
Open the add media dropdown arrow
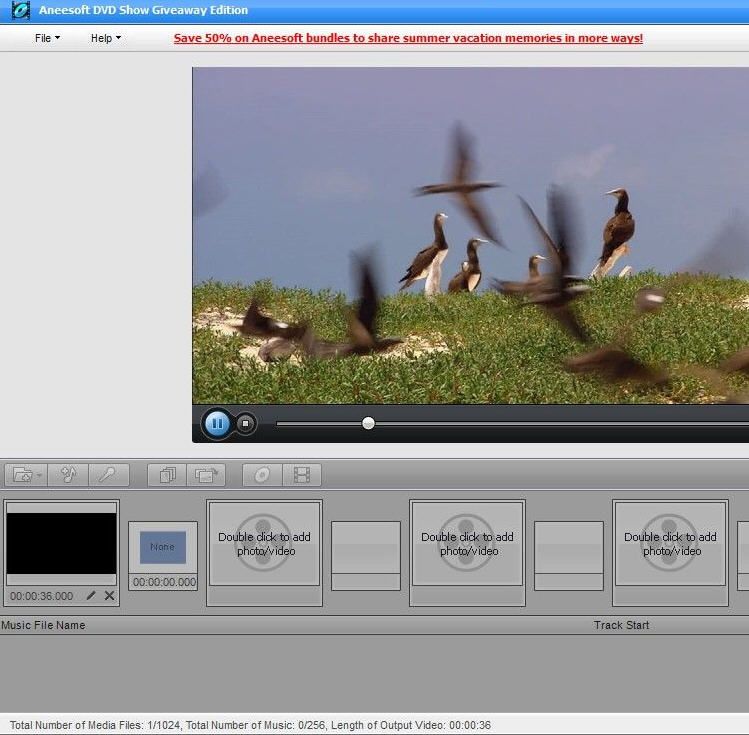point(39,476)
